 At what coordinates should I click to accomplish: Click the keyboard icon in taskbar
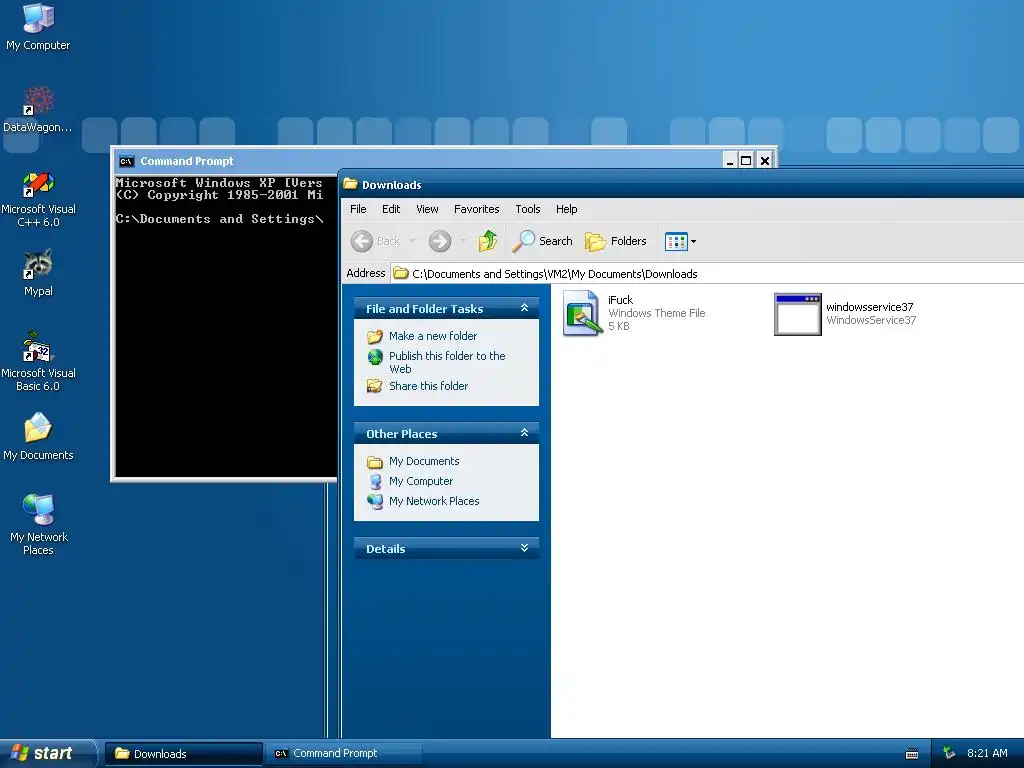pos(912,754)
